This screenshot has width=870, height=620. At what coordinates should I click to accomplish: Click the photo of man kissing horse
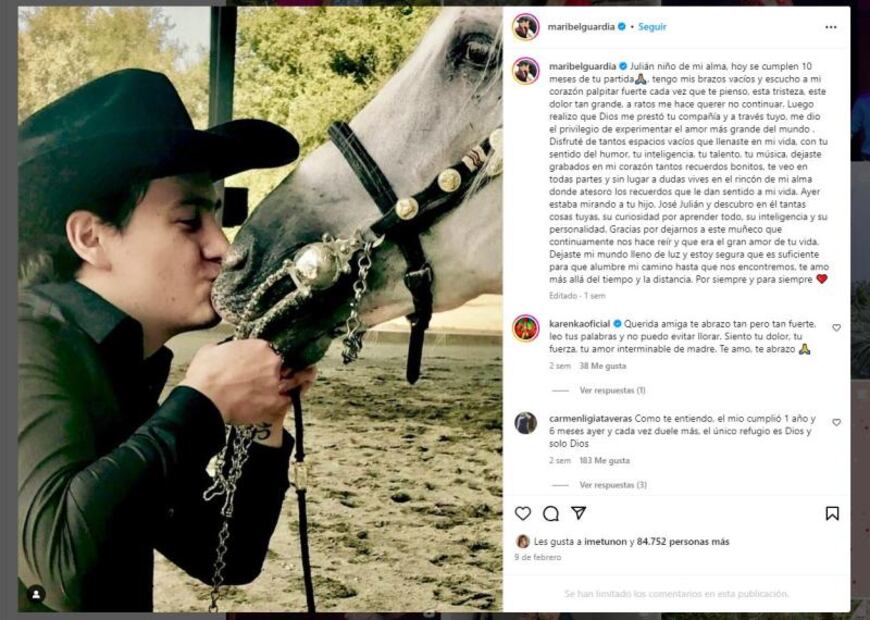pos(260,310)
